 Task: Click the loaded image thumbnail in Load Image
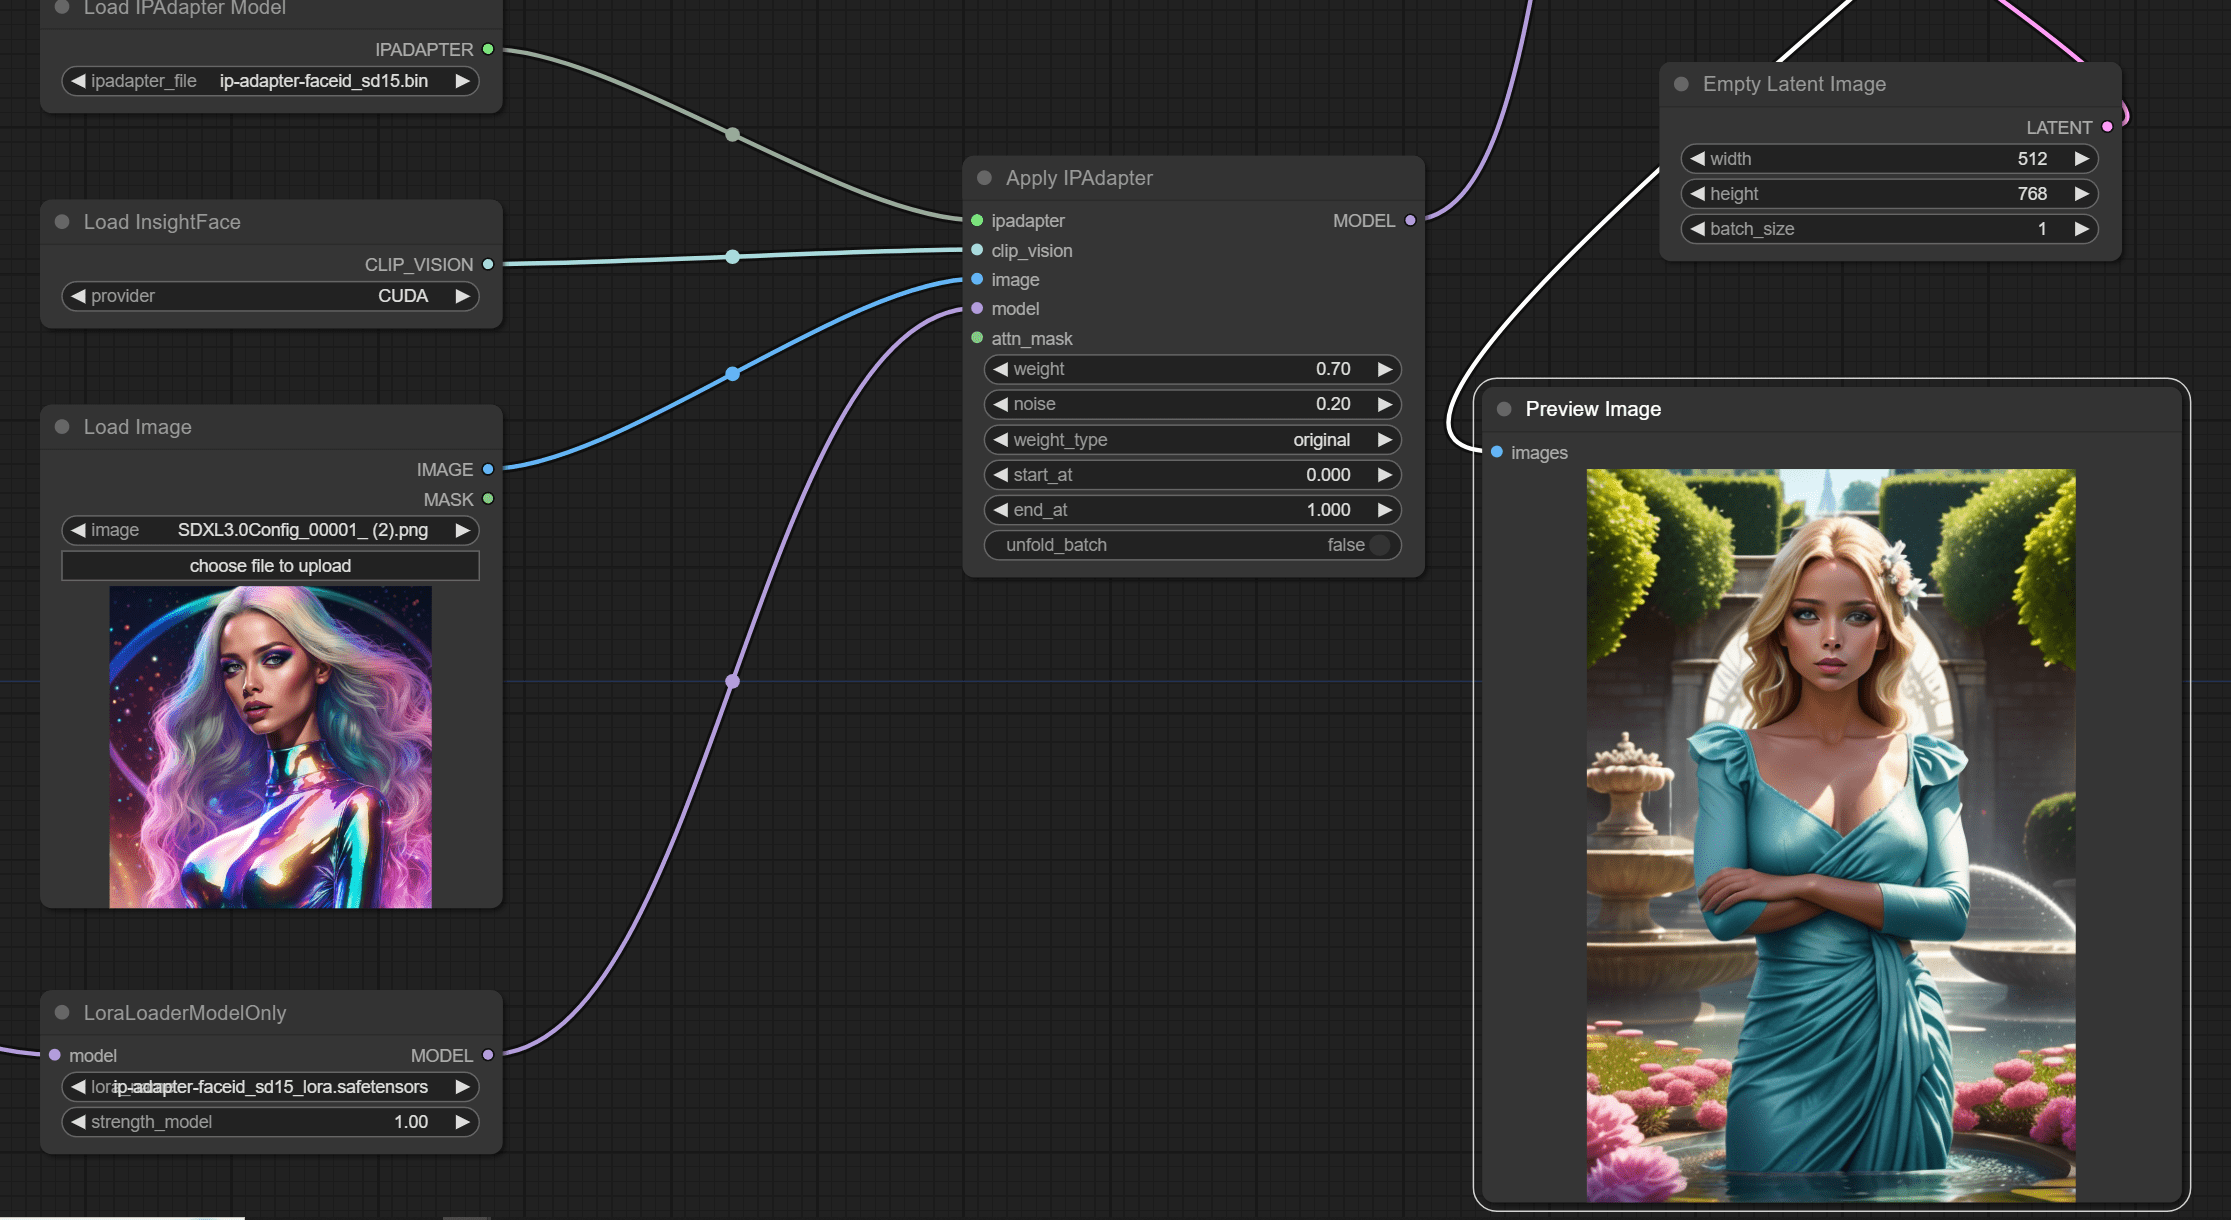click(x=270, y=747)
